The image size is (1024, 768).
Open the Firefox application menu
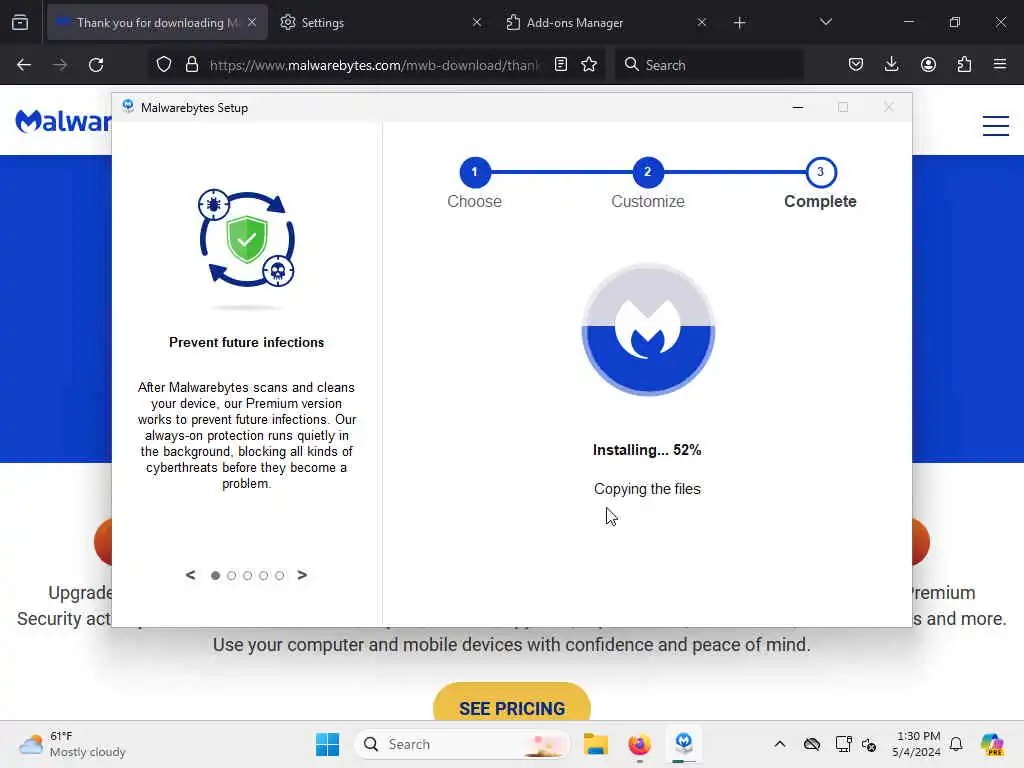[x=1000, y=65]
